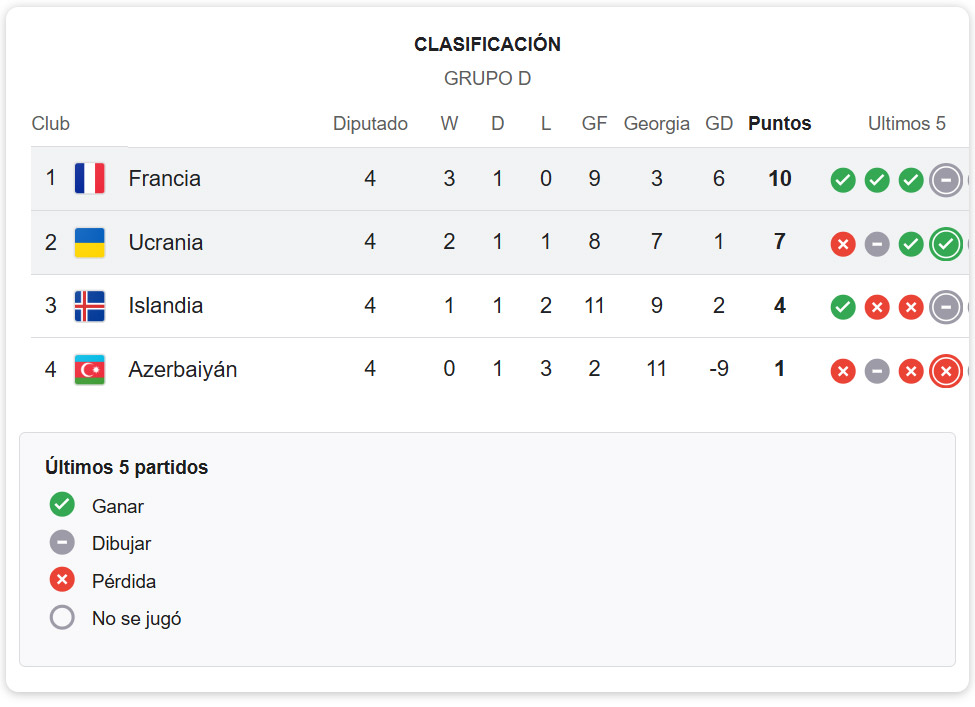Open the Francia team link
Screen dimensions: 975x707
point(165,177)
